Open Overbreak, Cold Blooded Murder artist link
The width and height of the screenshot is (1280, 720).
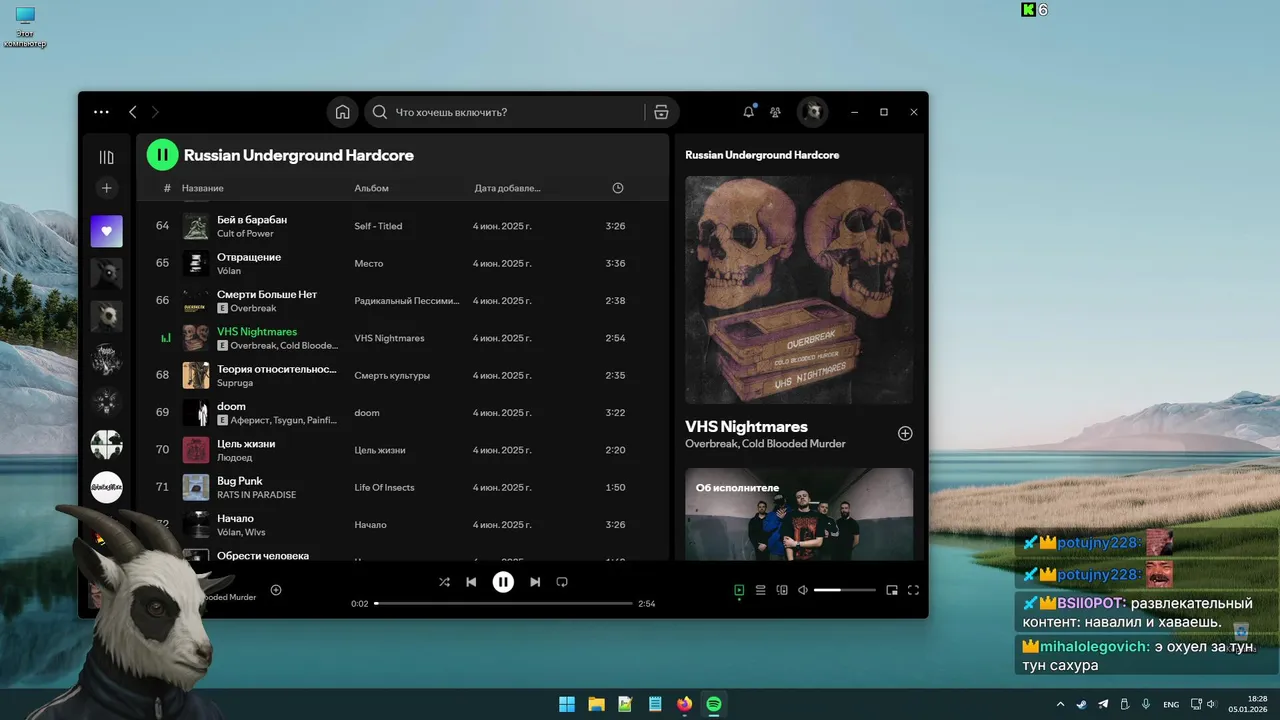pos(765,443)
